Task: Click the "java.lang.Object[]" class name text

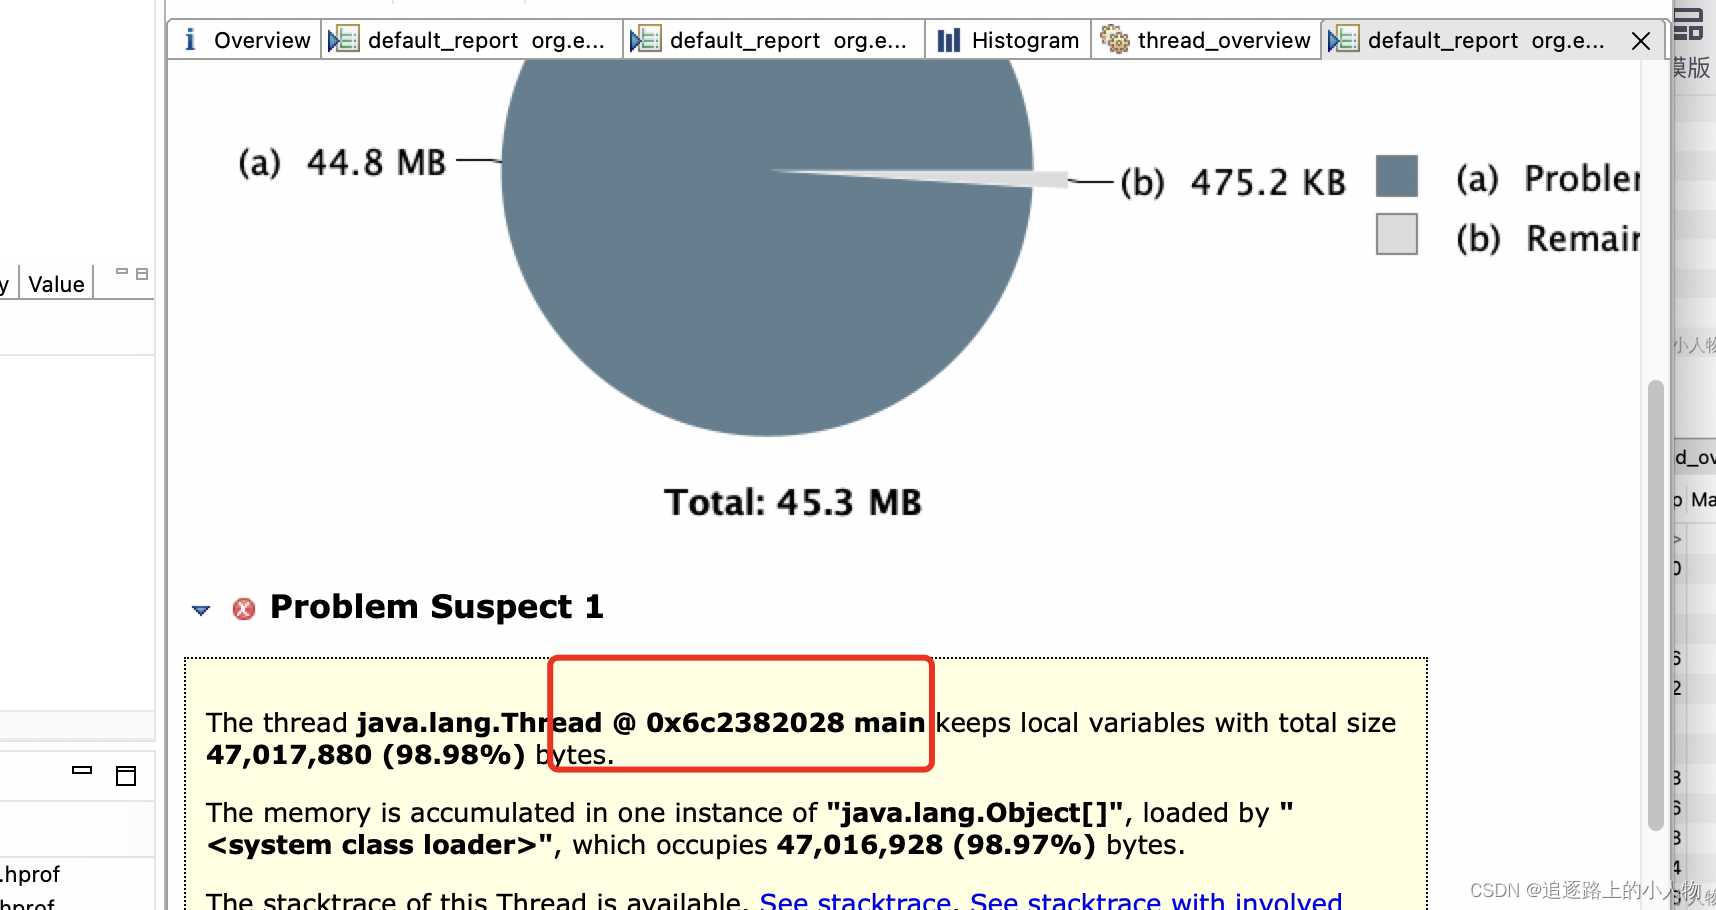Action: tap(975, 813)
